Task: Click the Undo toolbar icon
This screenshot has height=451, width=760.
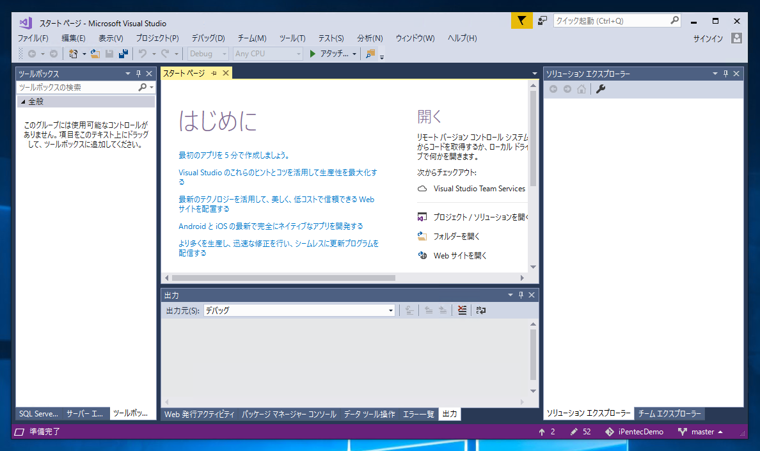Action: [x=142, y=54]
